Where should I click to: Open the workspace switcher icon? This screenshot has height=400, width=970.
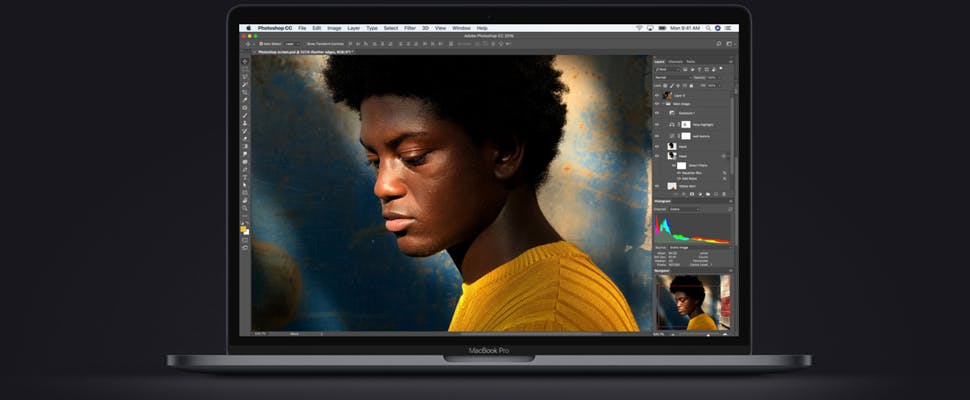(729, 44)
